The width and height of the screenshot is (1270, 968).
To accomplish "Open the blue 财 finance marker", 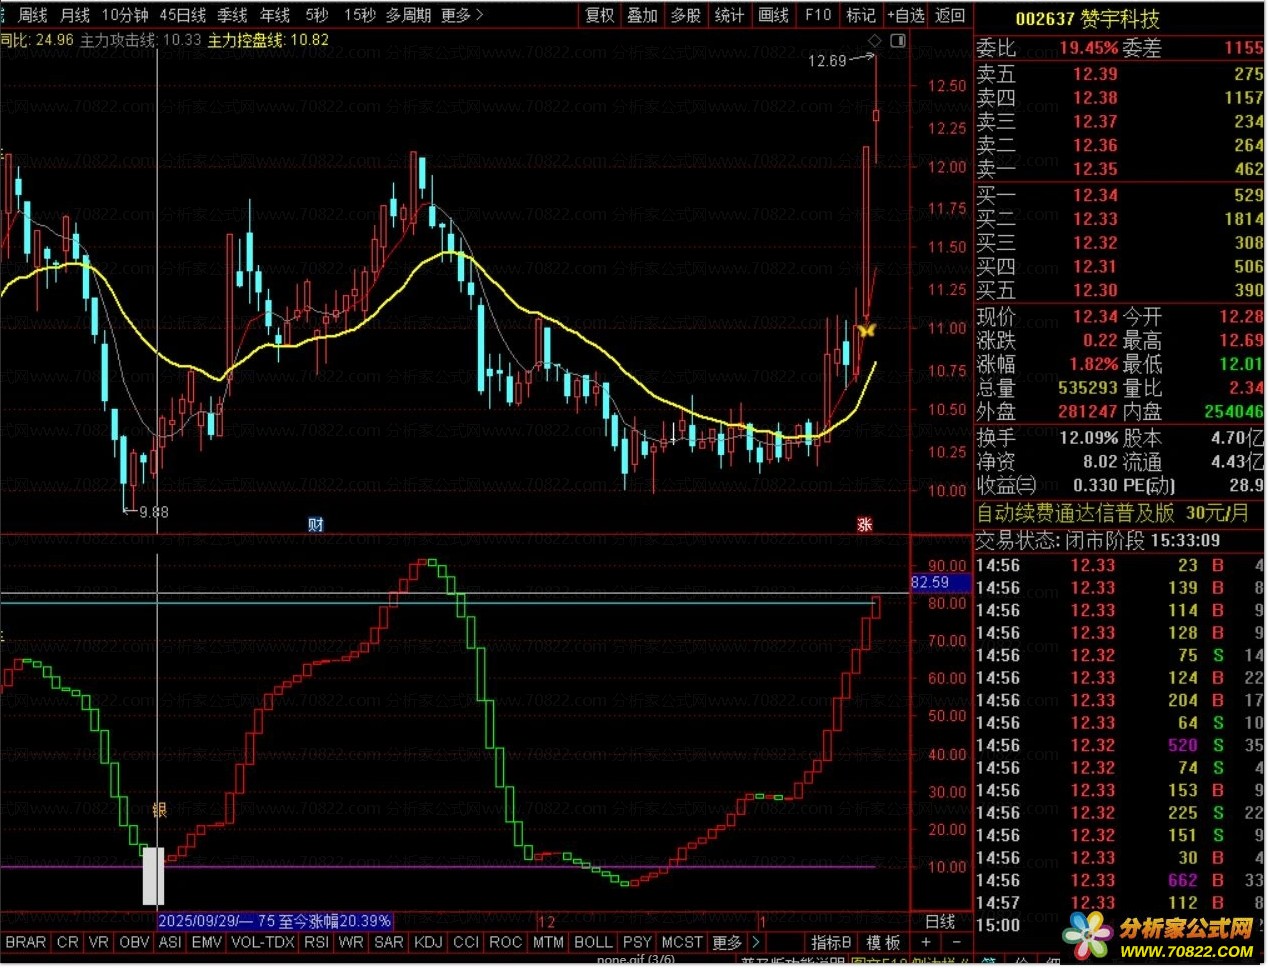I will pos(316,525).
